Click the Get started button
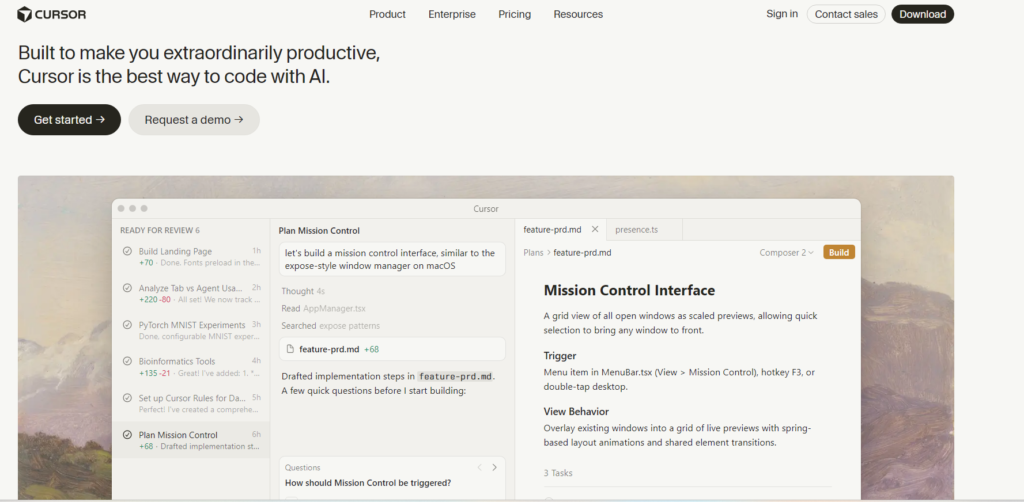Viewport: 1024px width, 502px height. click(x=69, y=120)
